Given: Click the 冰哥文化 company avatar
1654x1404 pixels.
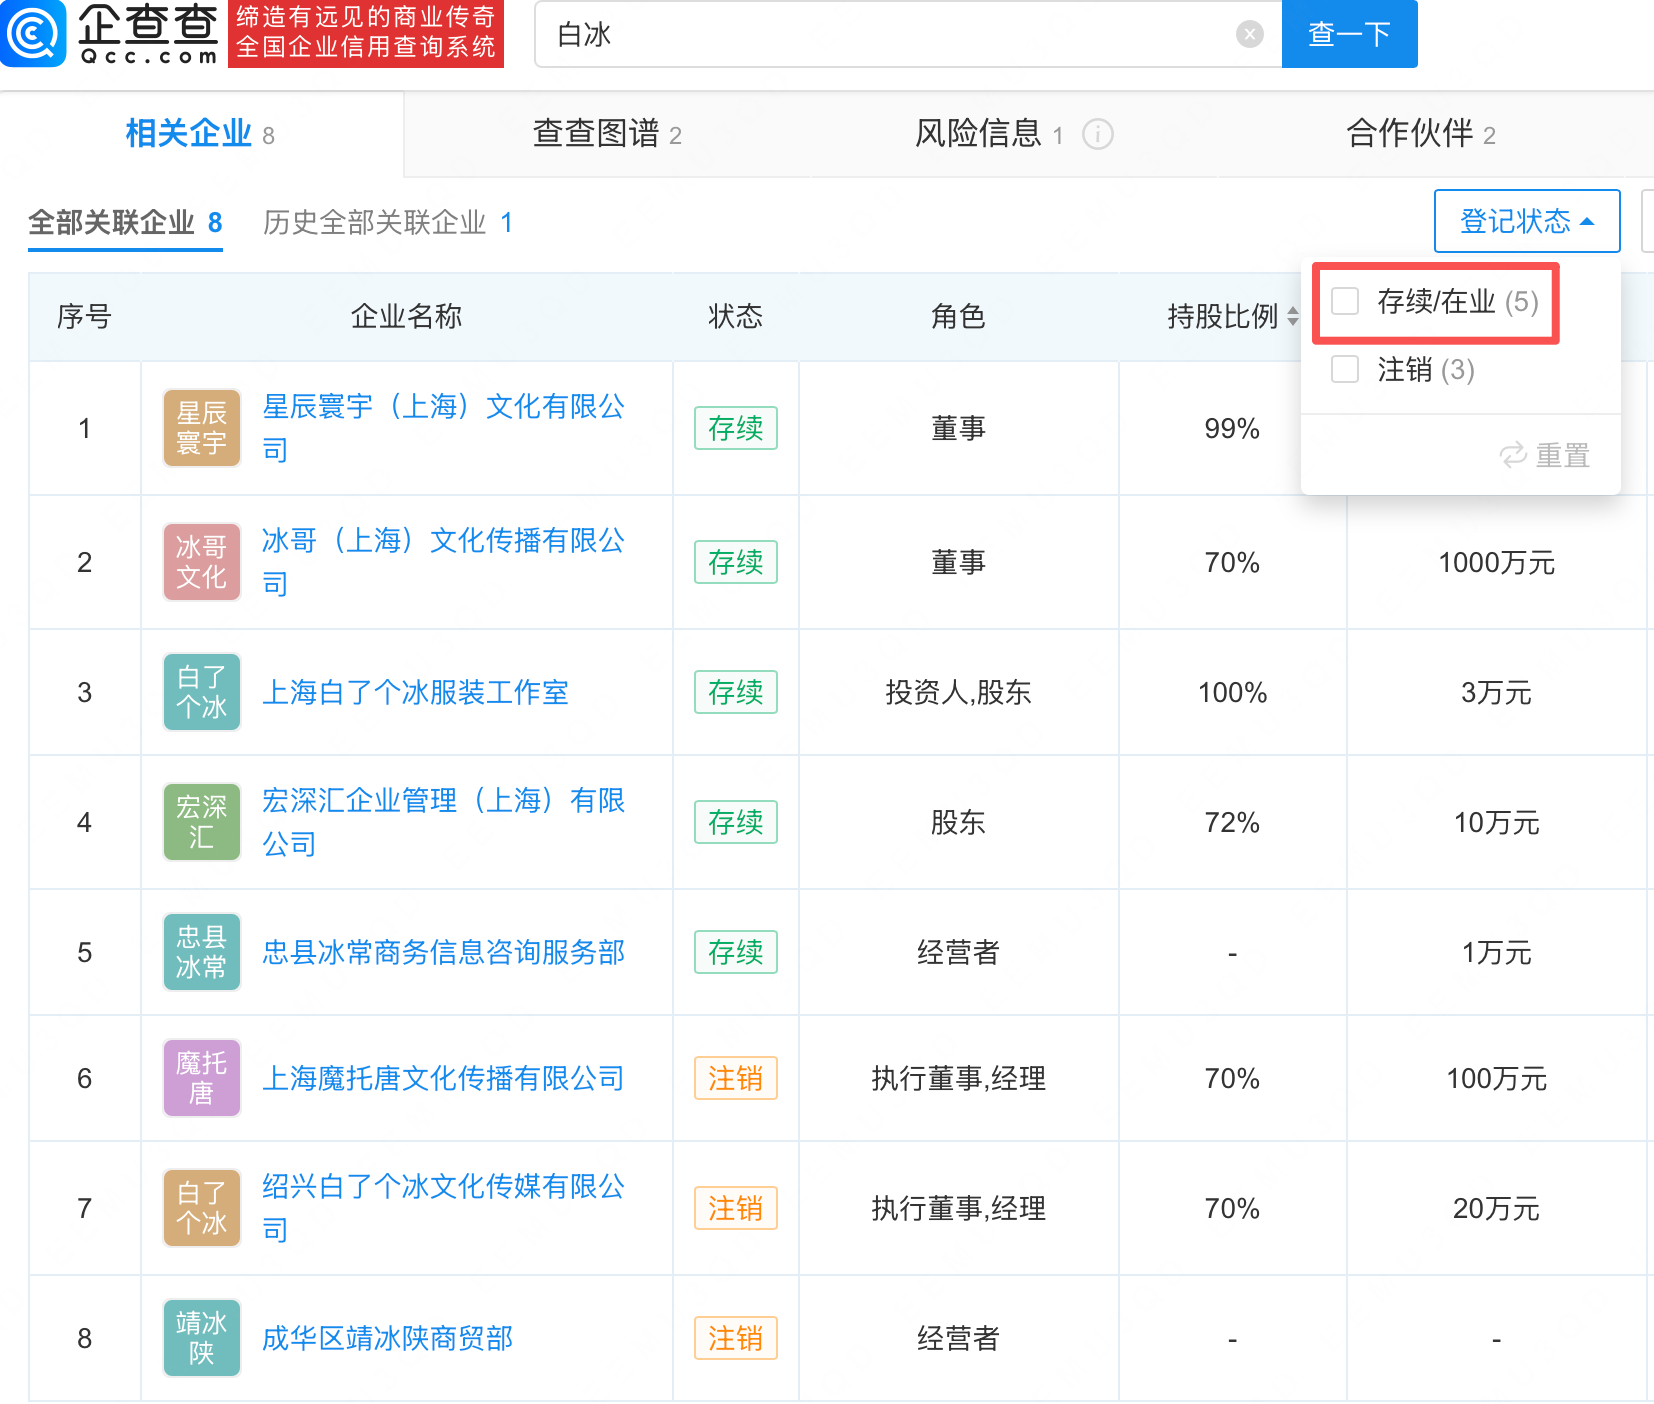Looking at the screenshot, I should 201,562.
